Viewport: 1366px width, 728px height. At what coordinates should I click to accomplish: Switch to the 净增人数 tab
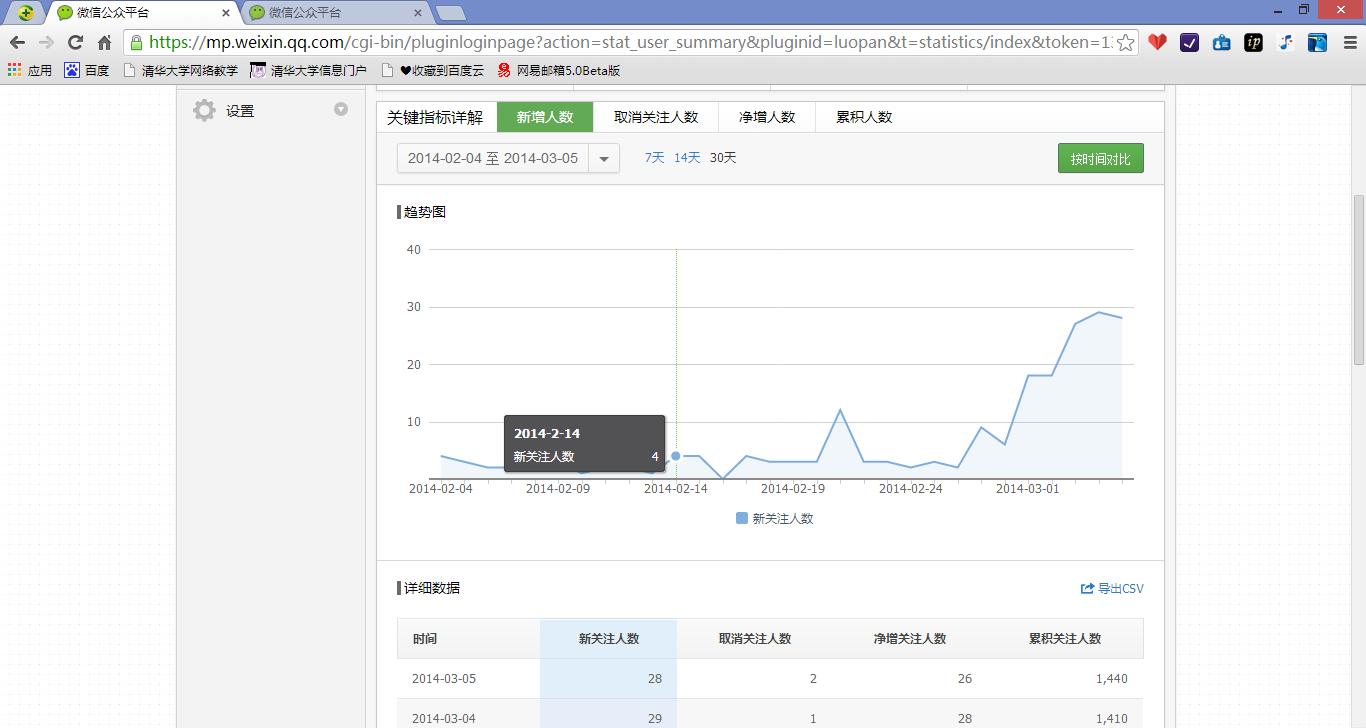pos(766,117)
